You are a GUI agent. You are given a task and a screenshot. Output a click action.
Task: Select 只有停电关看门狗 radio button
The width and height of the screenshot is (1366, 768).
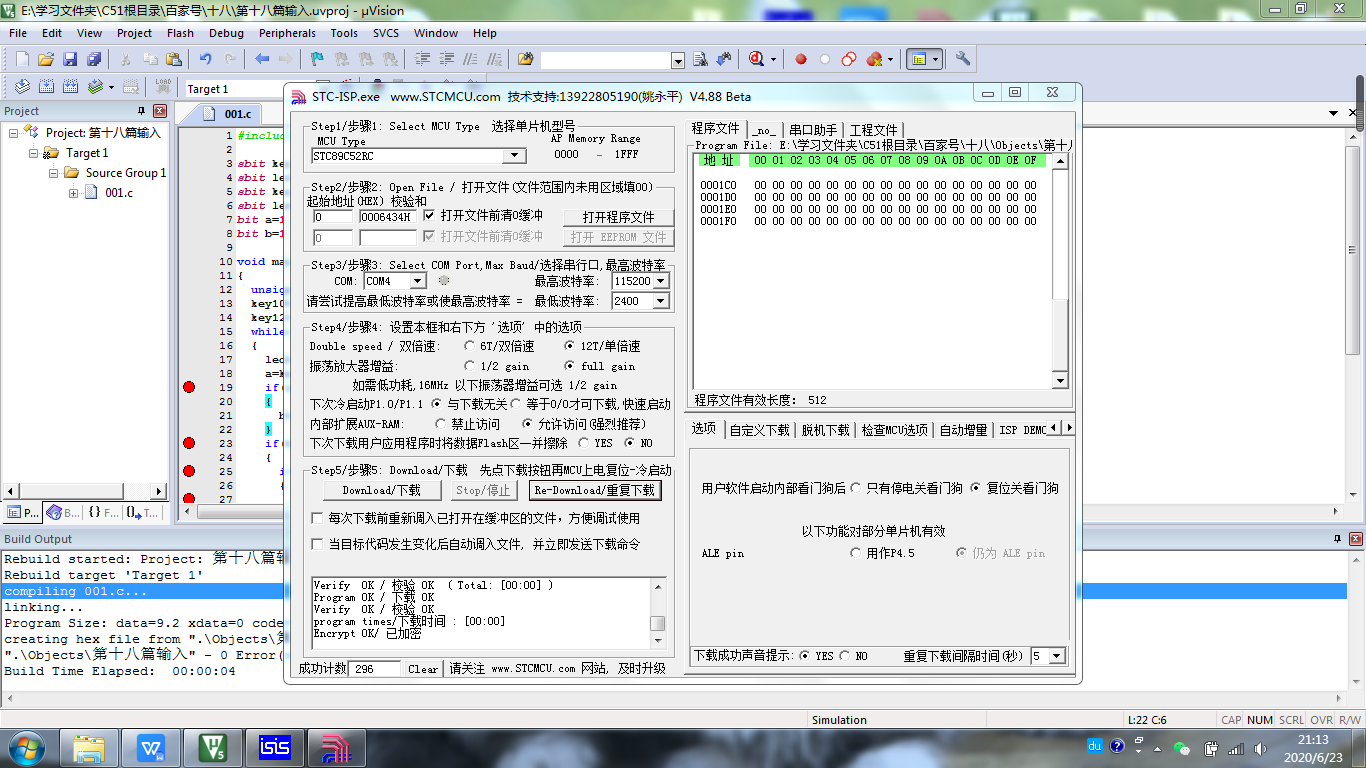click(x=856, y=488)
